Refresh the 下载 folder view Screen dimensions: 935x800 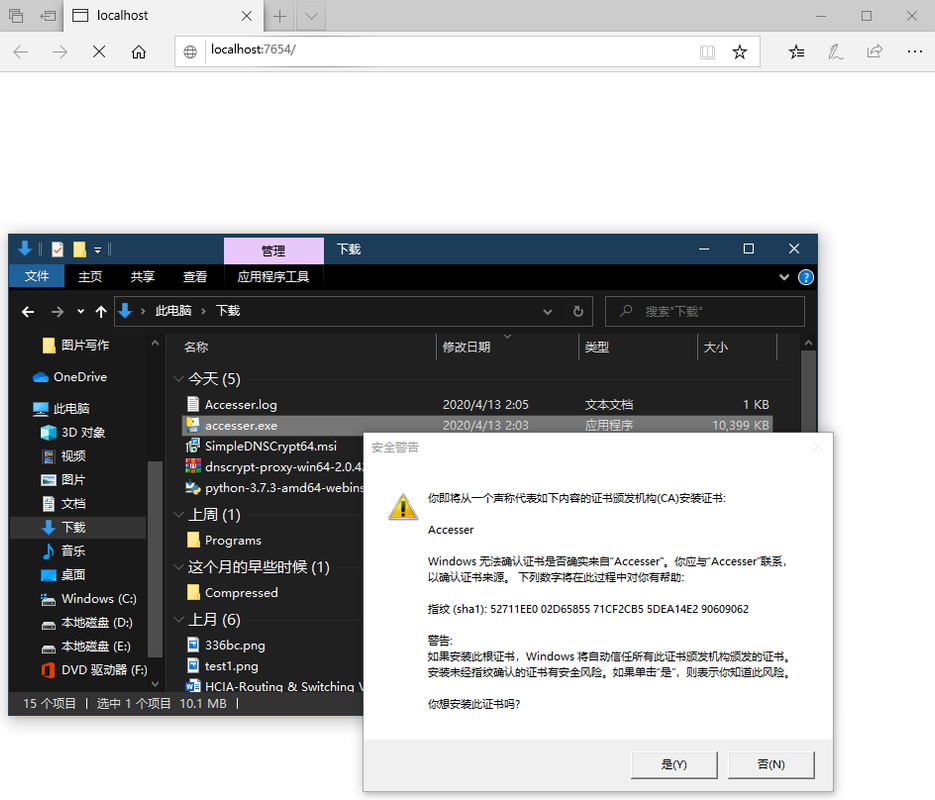(578, 312)
